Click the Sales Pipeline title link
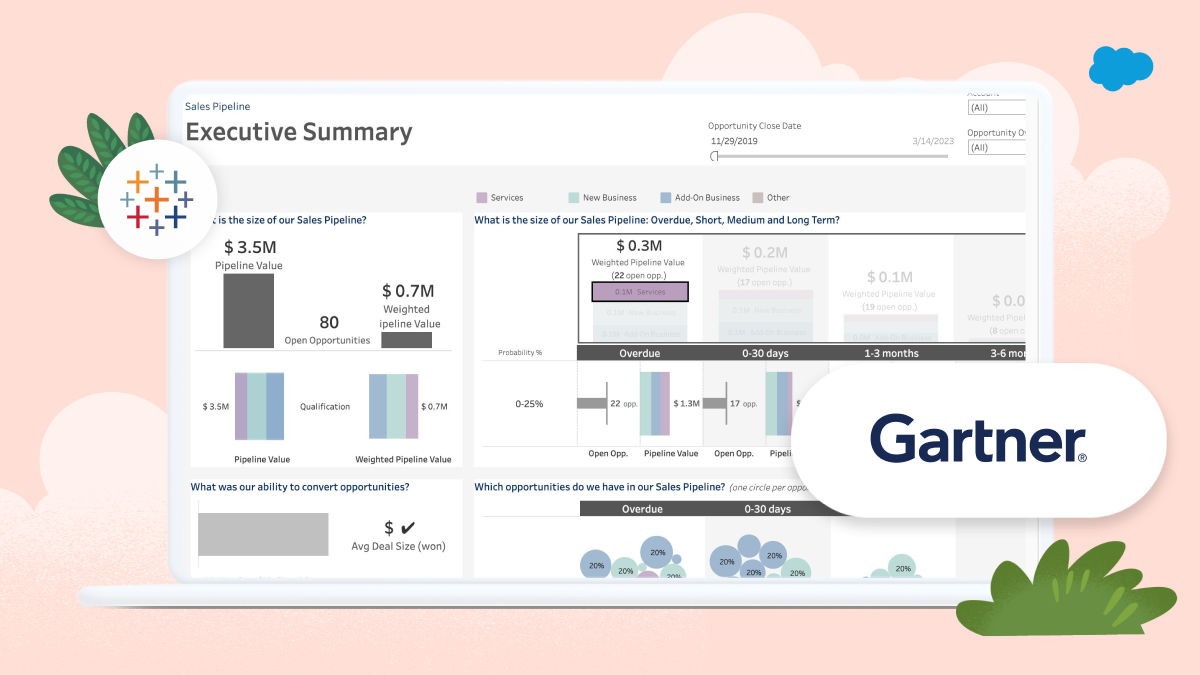The width and height of the screenshot is (1200, 675). [218, 106]
